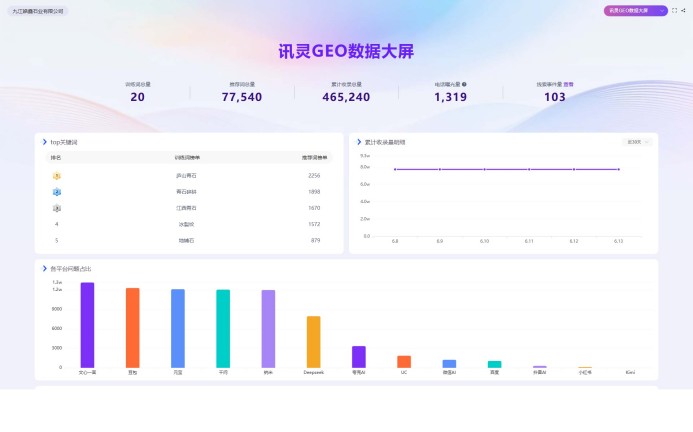Click the 讯灵GEO数据大屏 page title
The height and width of the screenshot is (432, 693).
tap(346, 51)
